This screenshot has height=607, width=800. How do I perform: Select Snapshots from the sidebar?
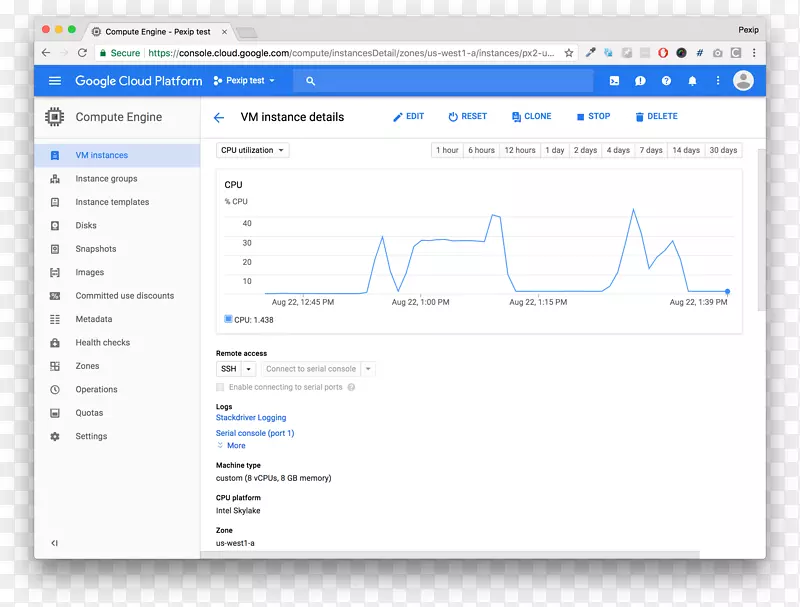point(96,249)
